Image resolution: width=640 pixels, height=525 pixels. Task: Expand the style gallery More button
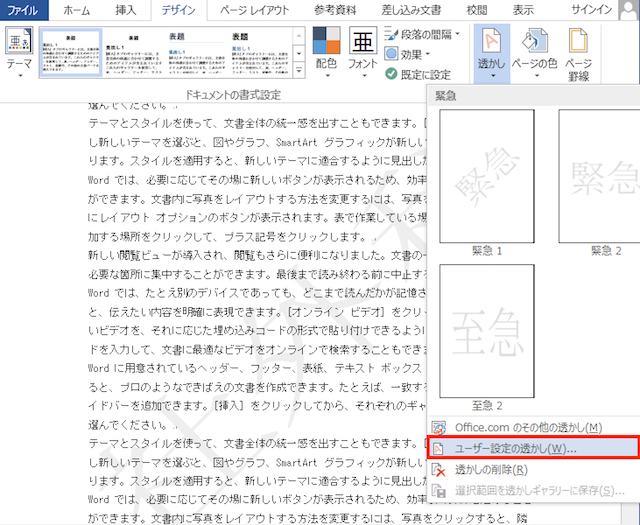point(299,71)
